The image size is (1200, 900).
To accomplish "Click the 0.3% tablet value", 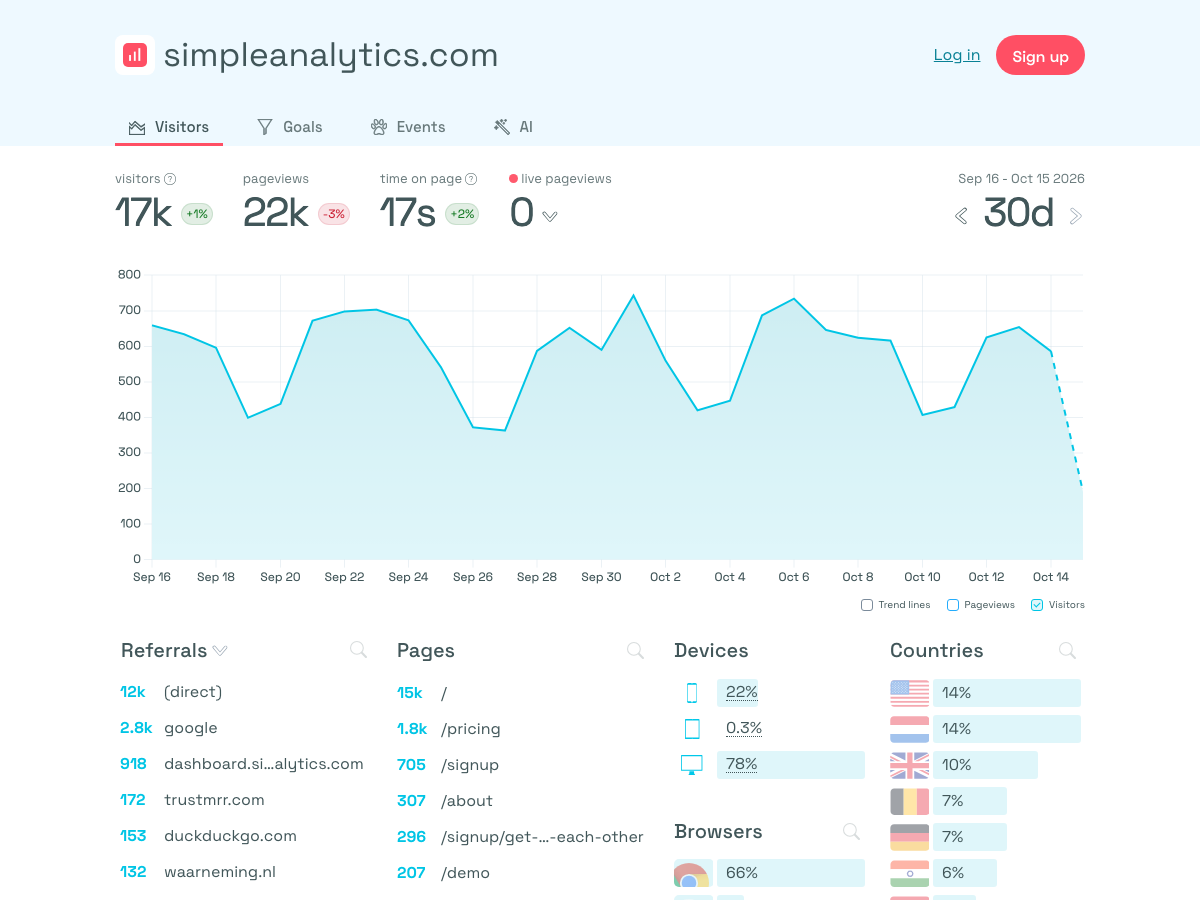I will [744, 729].
